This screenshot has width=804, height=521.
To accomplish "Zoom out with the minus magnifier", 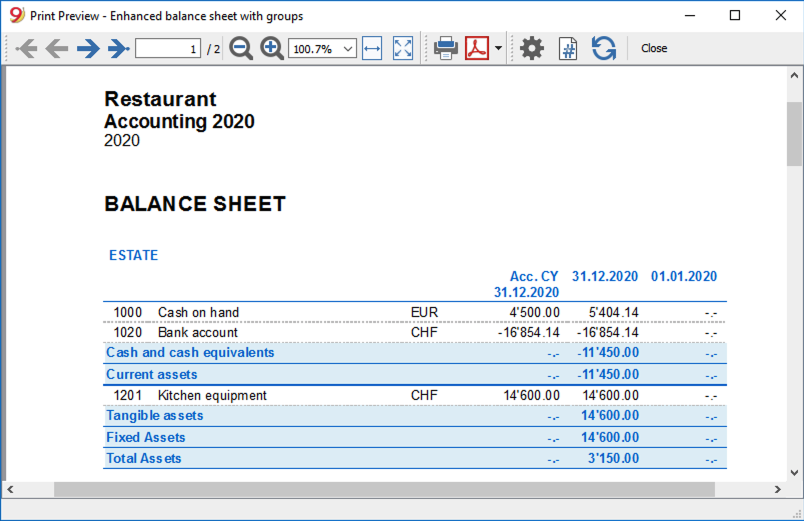I will (240, 49).
